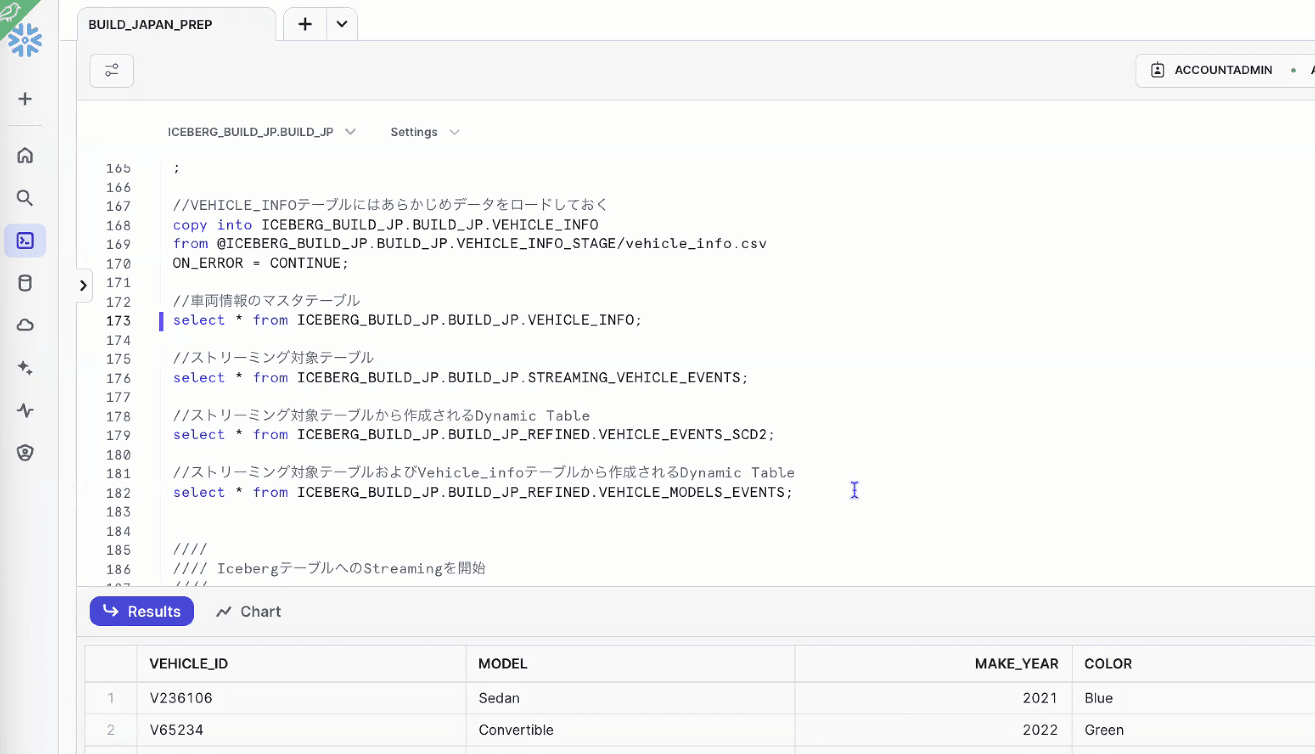This screenshot has width=1315, height=754.
Task: Open the Data database icon in sidebar
Action: pyautogui.click(x=25, y=283)
